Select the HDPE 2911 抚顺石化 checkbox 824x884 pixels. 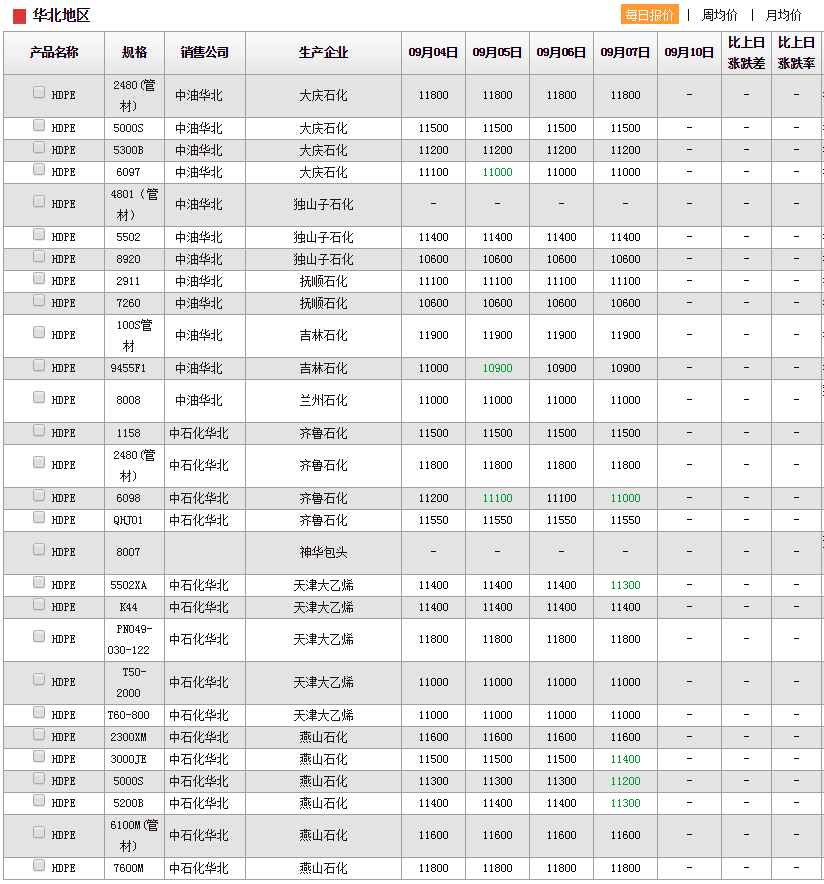[39, 277]
